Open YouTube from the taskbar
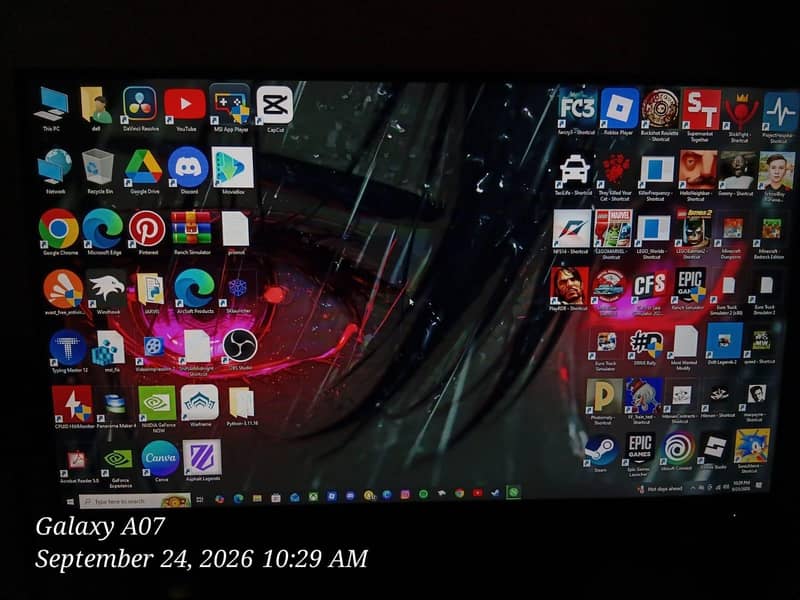The height and width of the screenshot is (600, 800). (x=478, y=493)
